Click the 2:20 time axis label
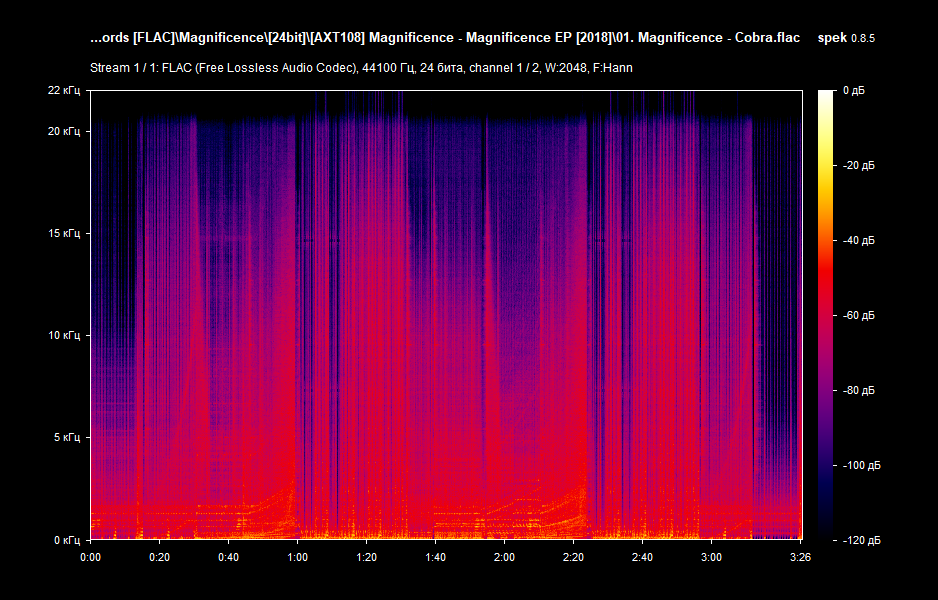Image resolution: width=938 pixels, height=600 pixels. click(x=573, y=558)
